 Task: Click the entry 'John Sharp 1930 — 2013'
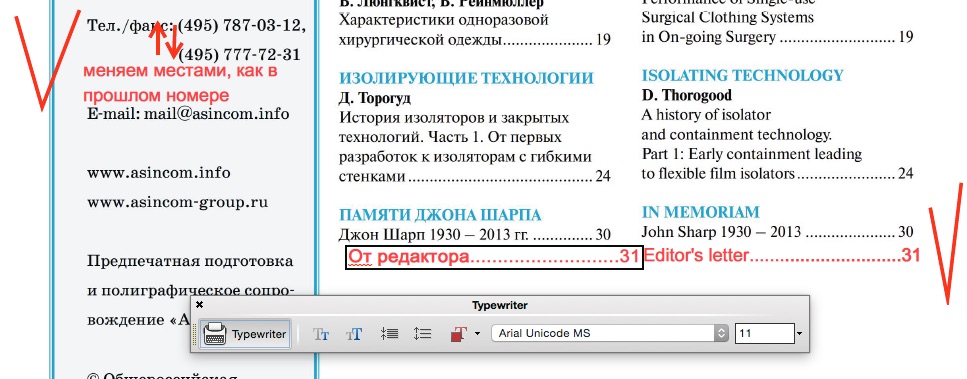(721, 232)
